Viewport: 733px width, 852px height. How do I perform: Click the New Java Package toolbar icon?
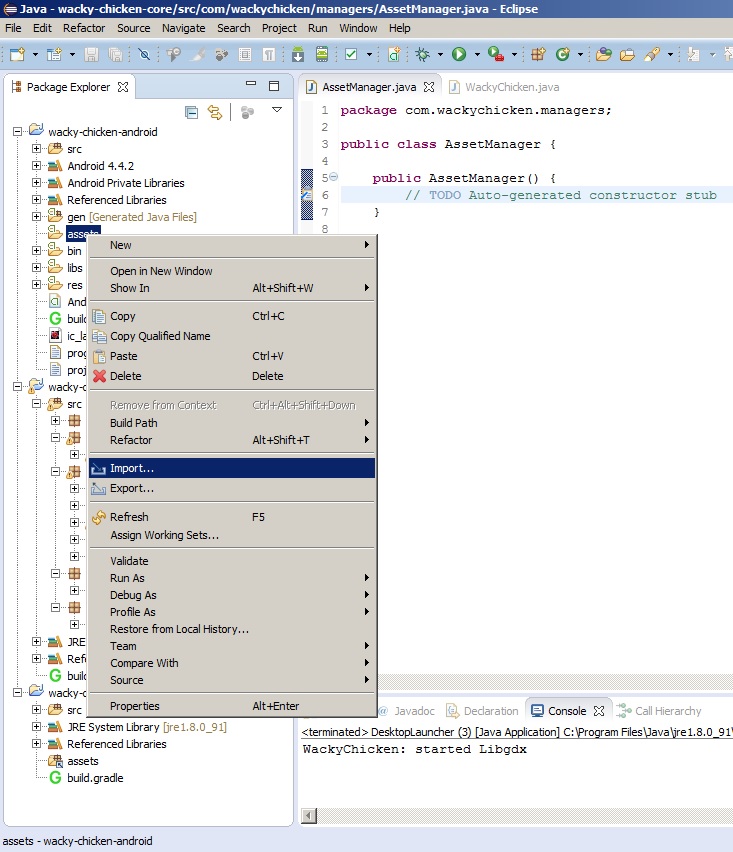[x=538, y=54]
